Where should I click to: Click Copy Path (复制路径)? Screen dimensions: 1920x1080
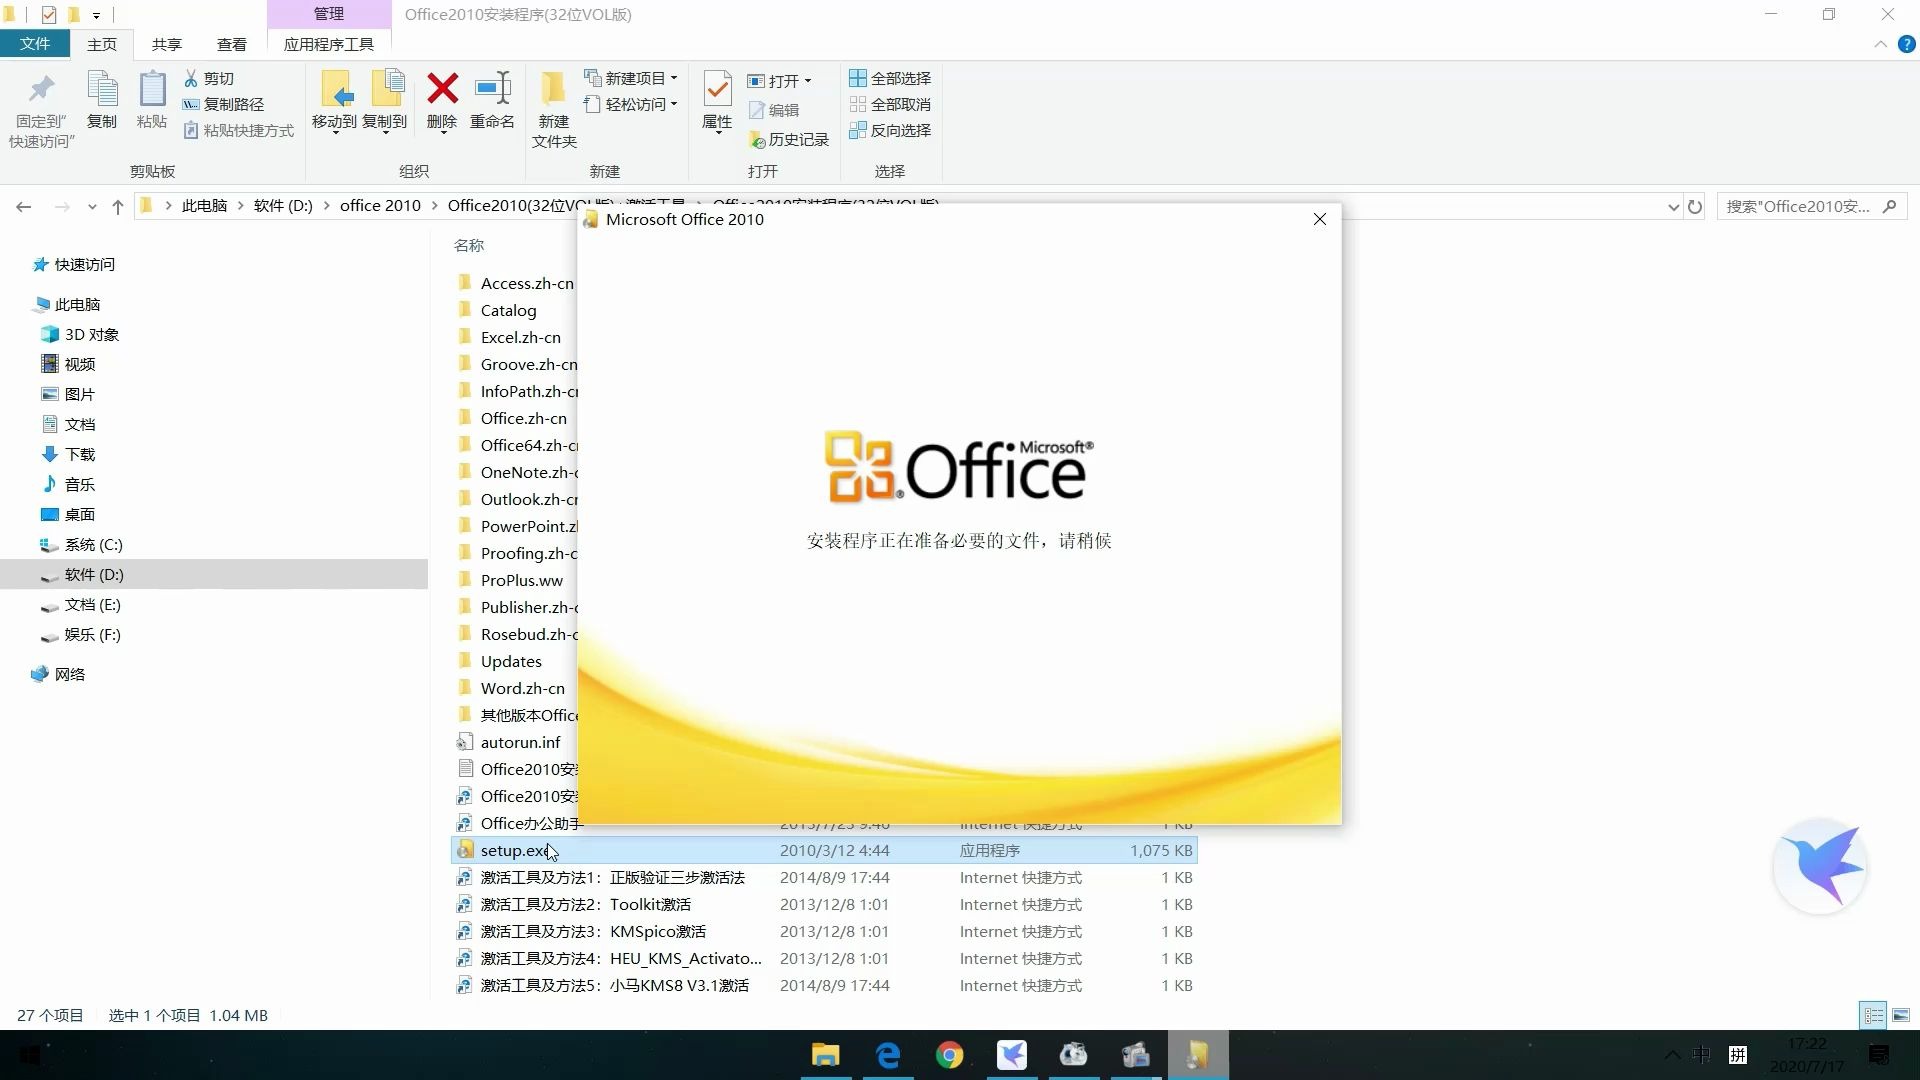[x=224, y=104]
